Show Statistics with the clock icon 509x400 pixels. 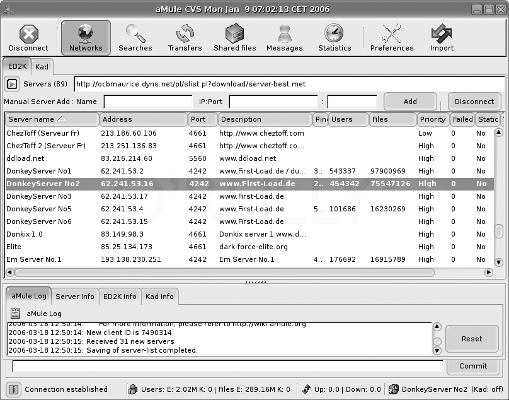[335, 38]
